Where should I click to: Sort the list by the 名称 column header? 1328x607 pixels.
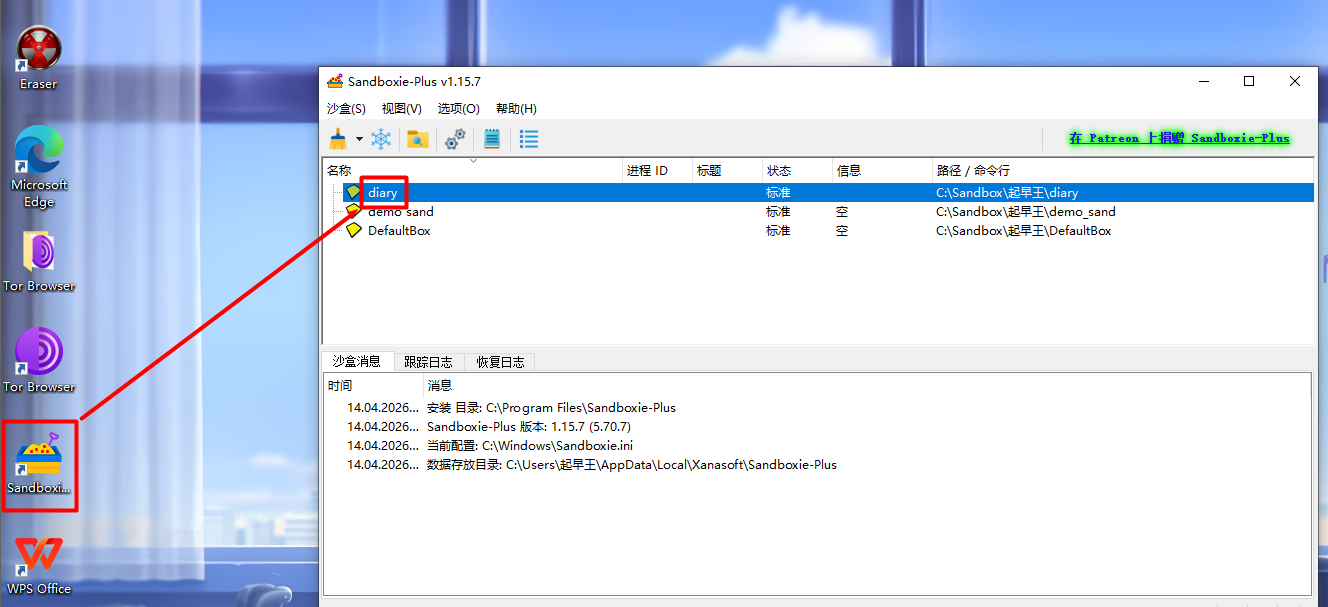(x=340, y=171)
